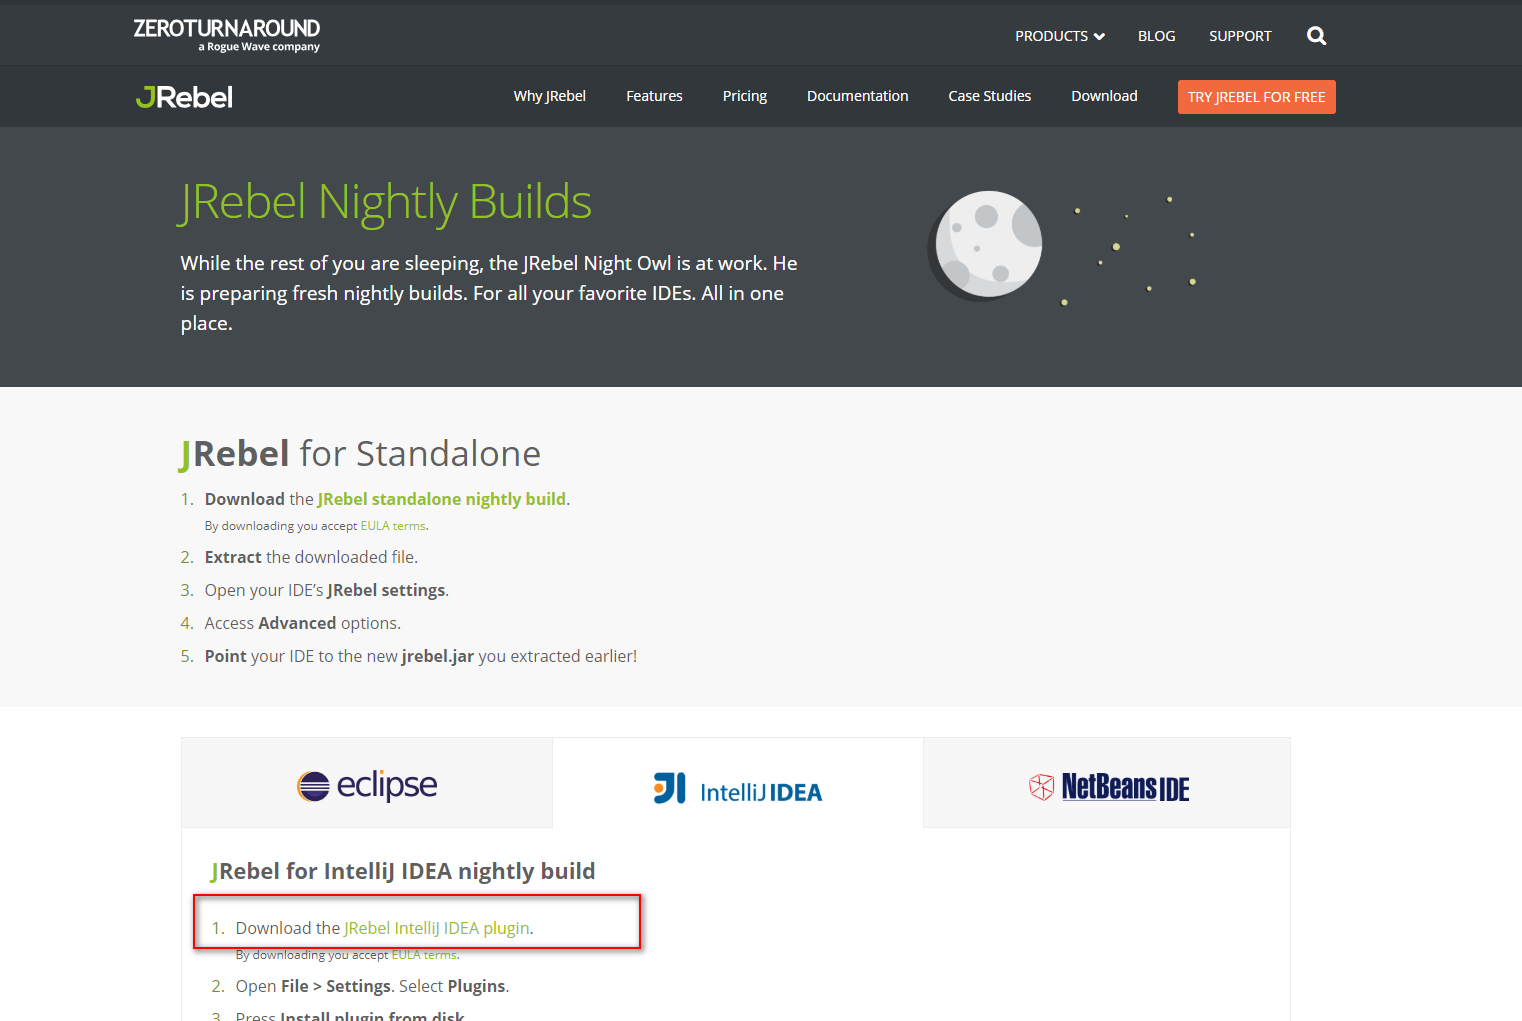1522x1021 pixels.
Task: Click the ZeroTurnaround company logo
Action: [227, 34]
